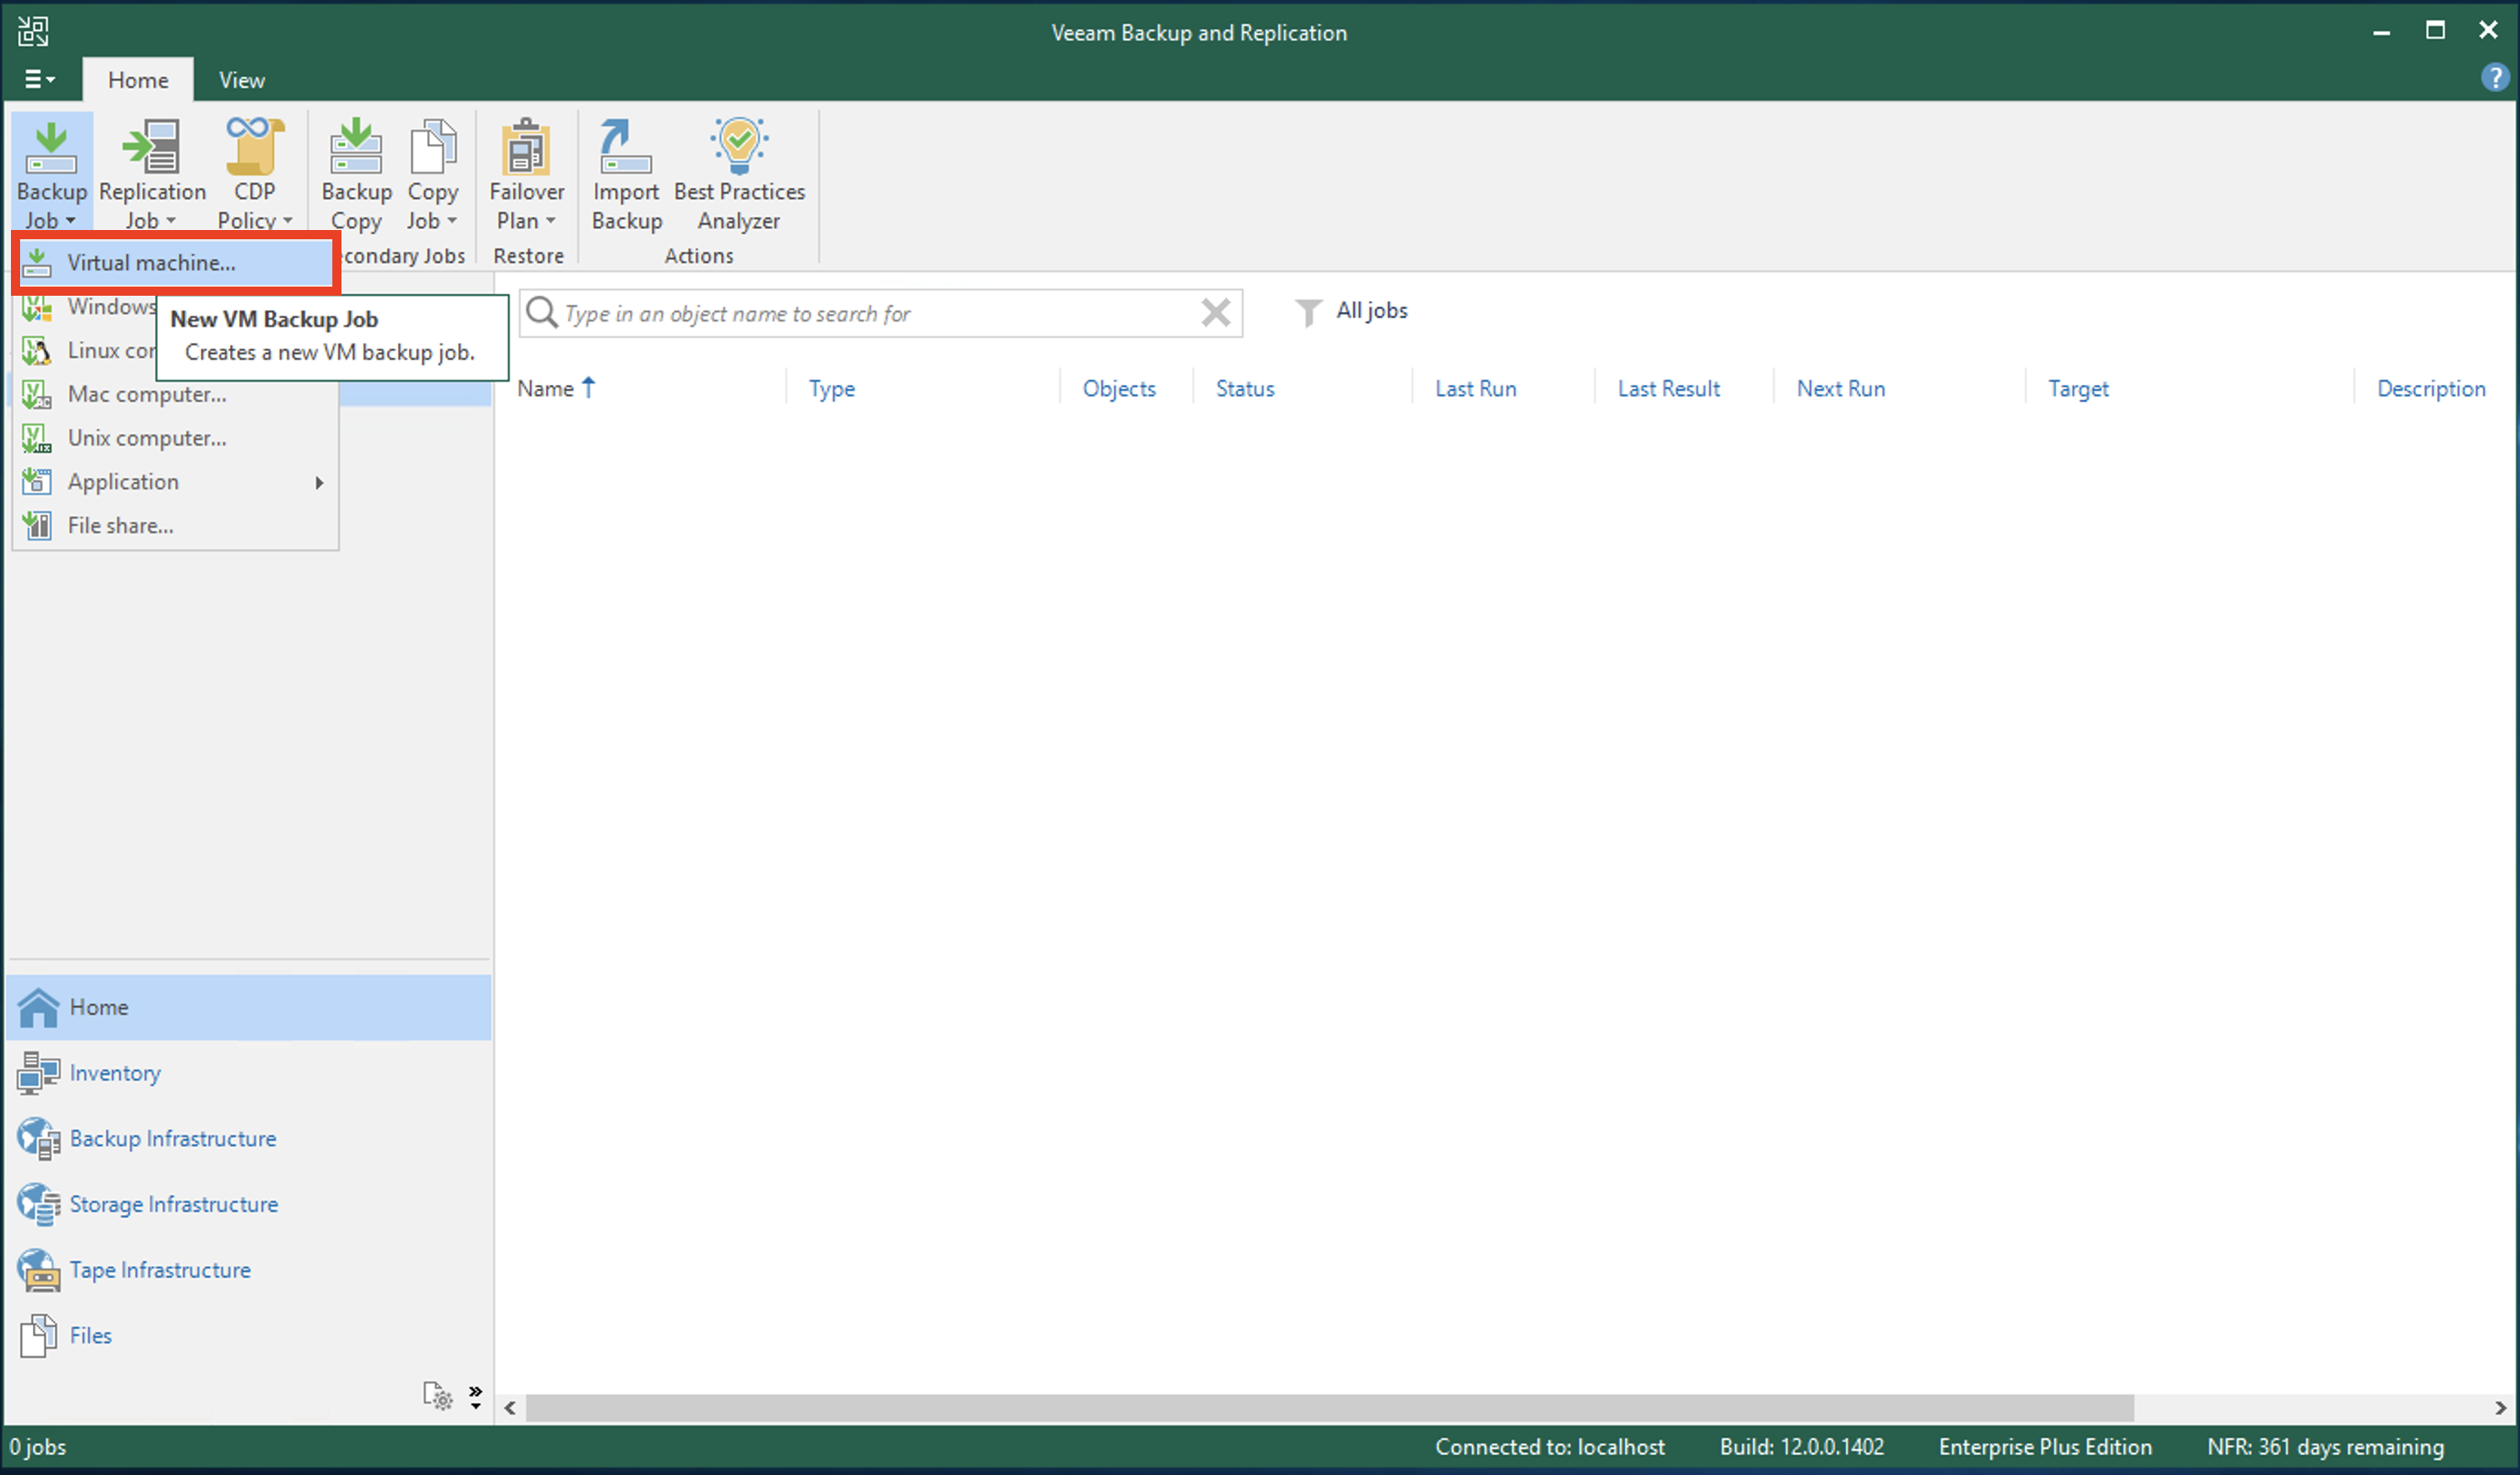
Task: Click the navigation pane options gear icon
Action: pyautogui.click(x=438, y=1396)
